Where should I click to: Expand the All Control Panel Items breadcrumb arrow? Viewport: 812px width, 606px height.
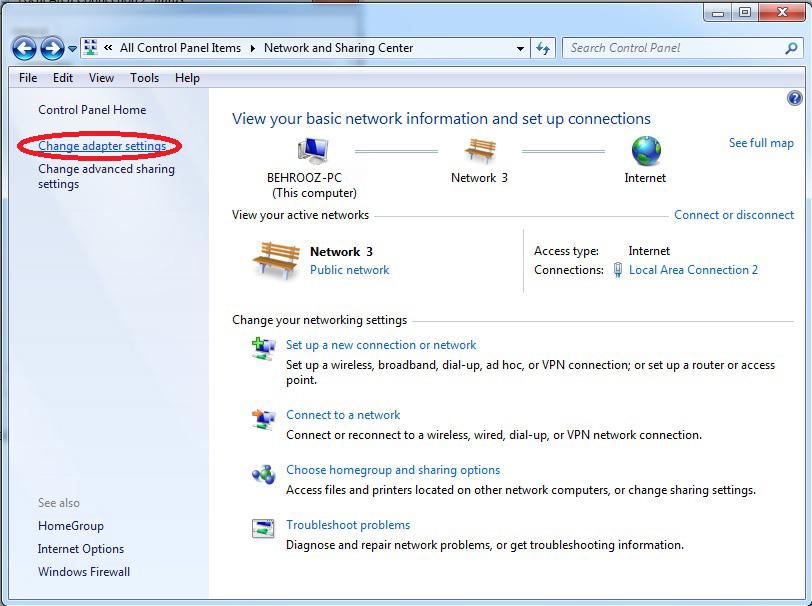pos(252,48)
